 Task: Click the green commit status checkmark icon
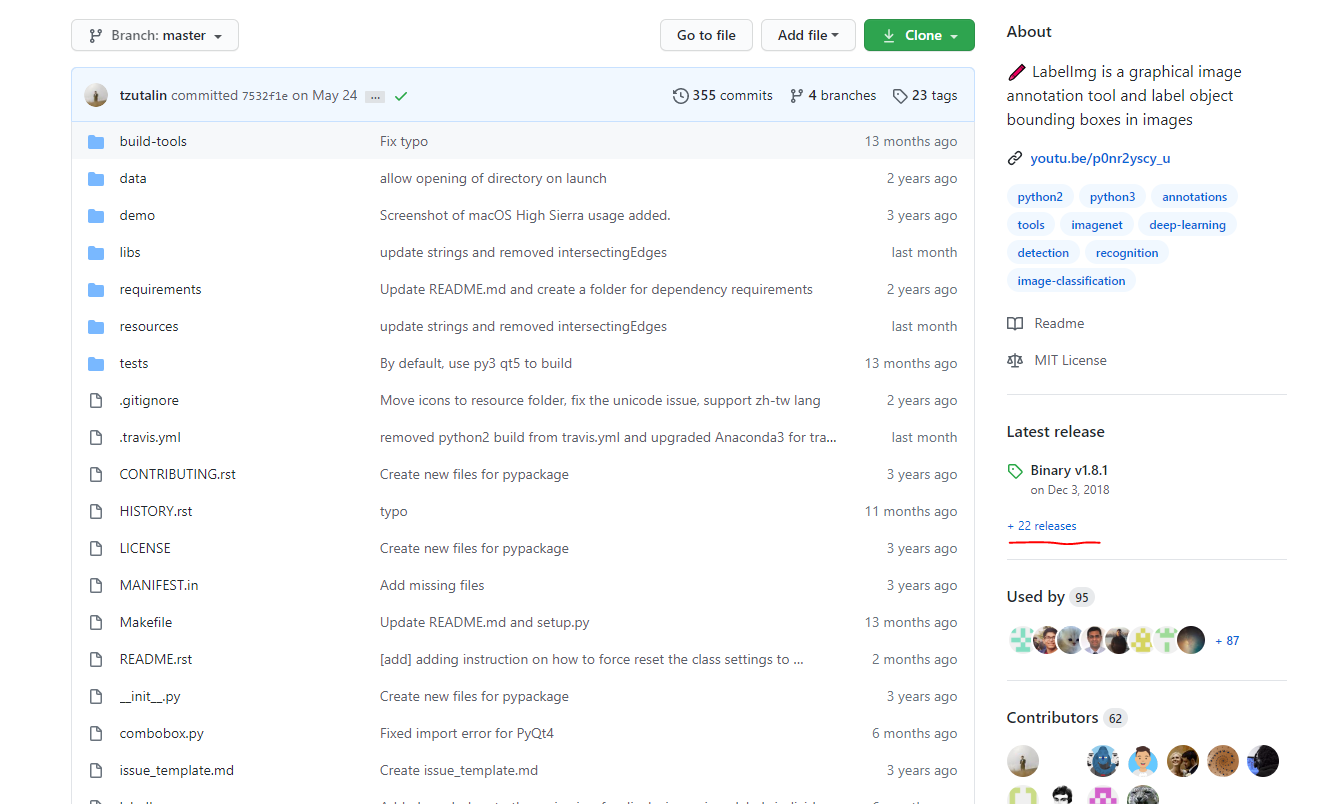(x=401, y=96)
